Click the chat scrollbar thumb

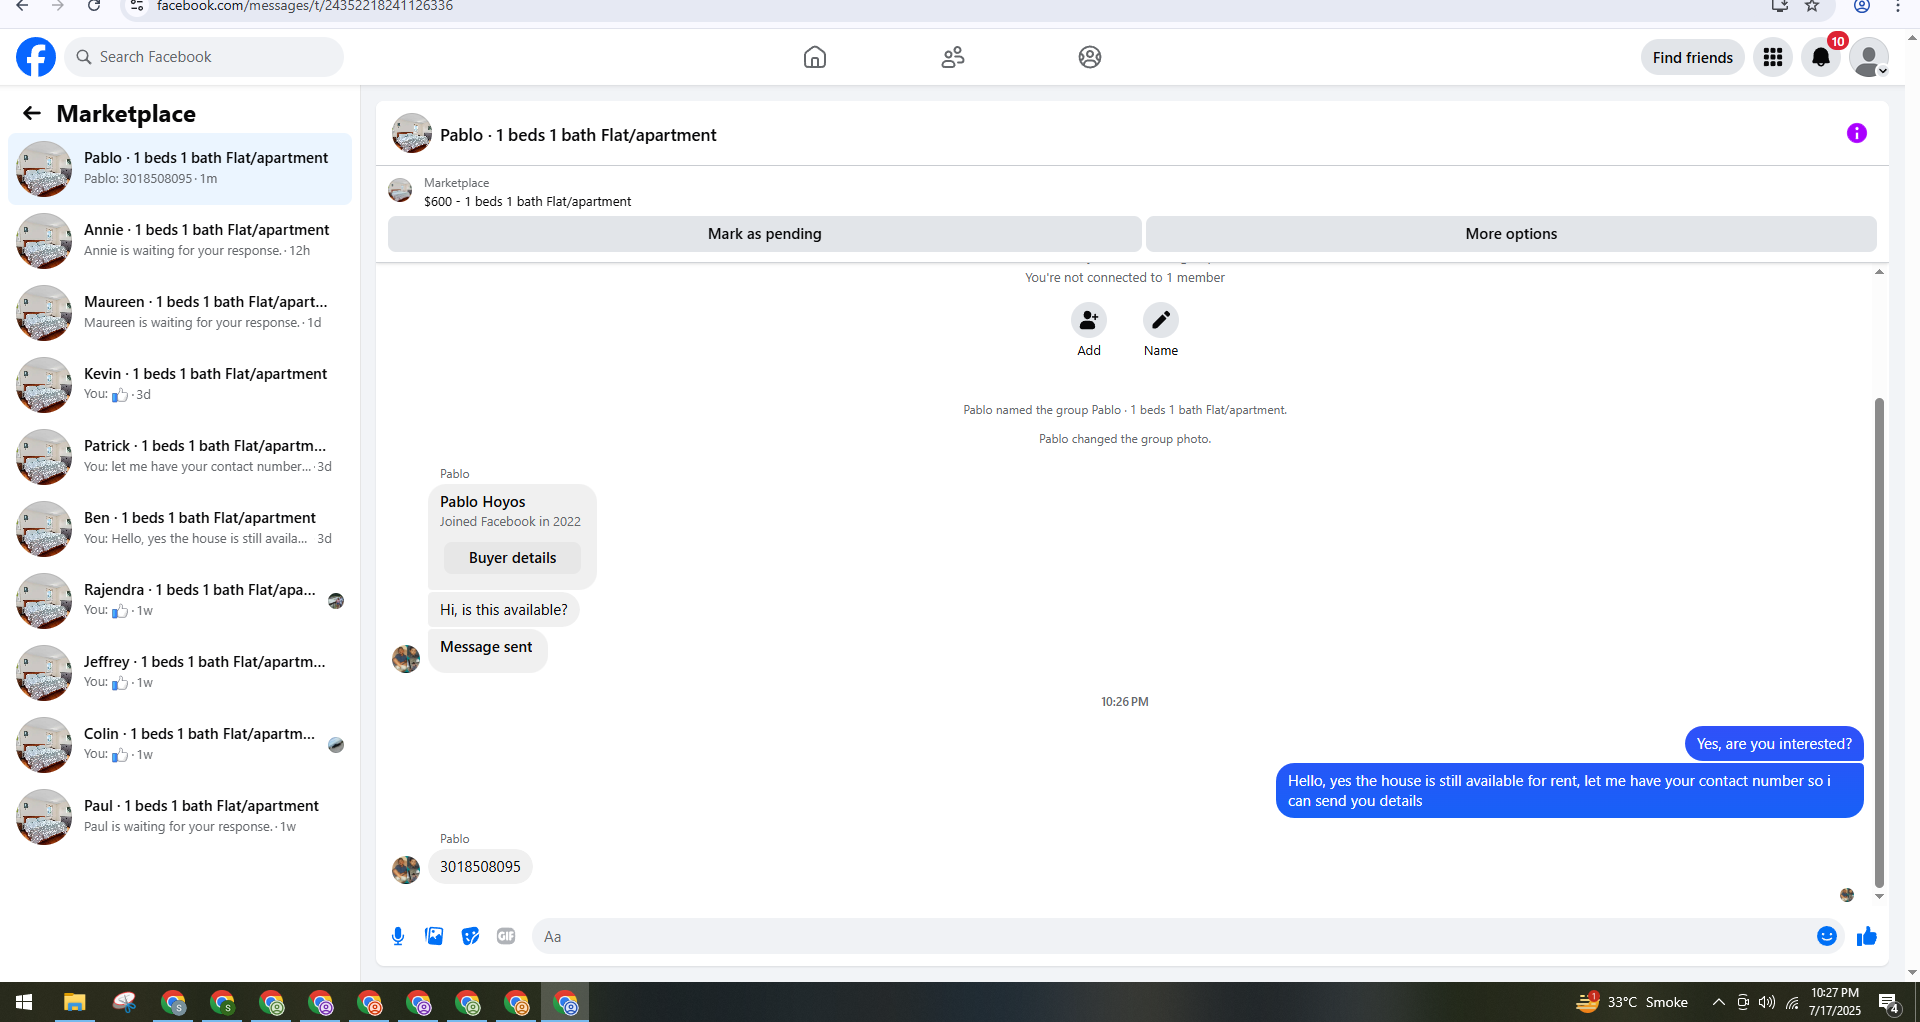point(1879,642)
